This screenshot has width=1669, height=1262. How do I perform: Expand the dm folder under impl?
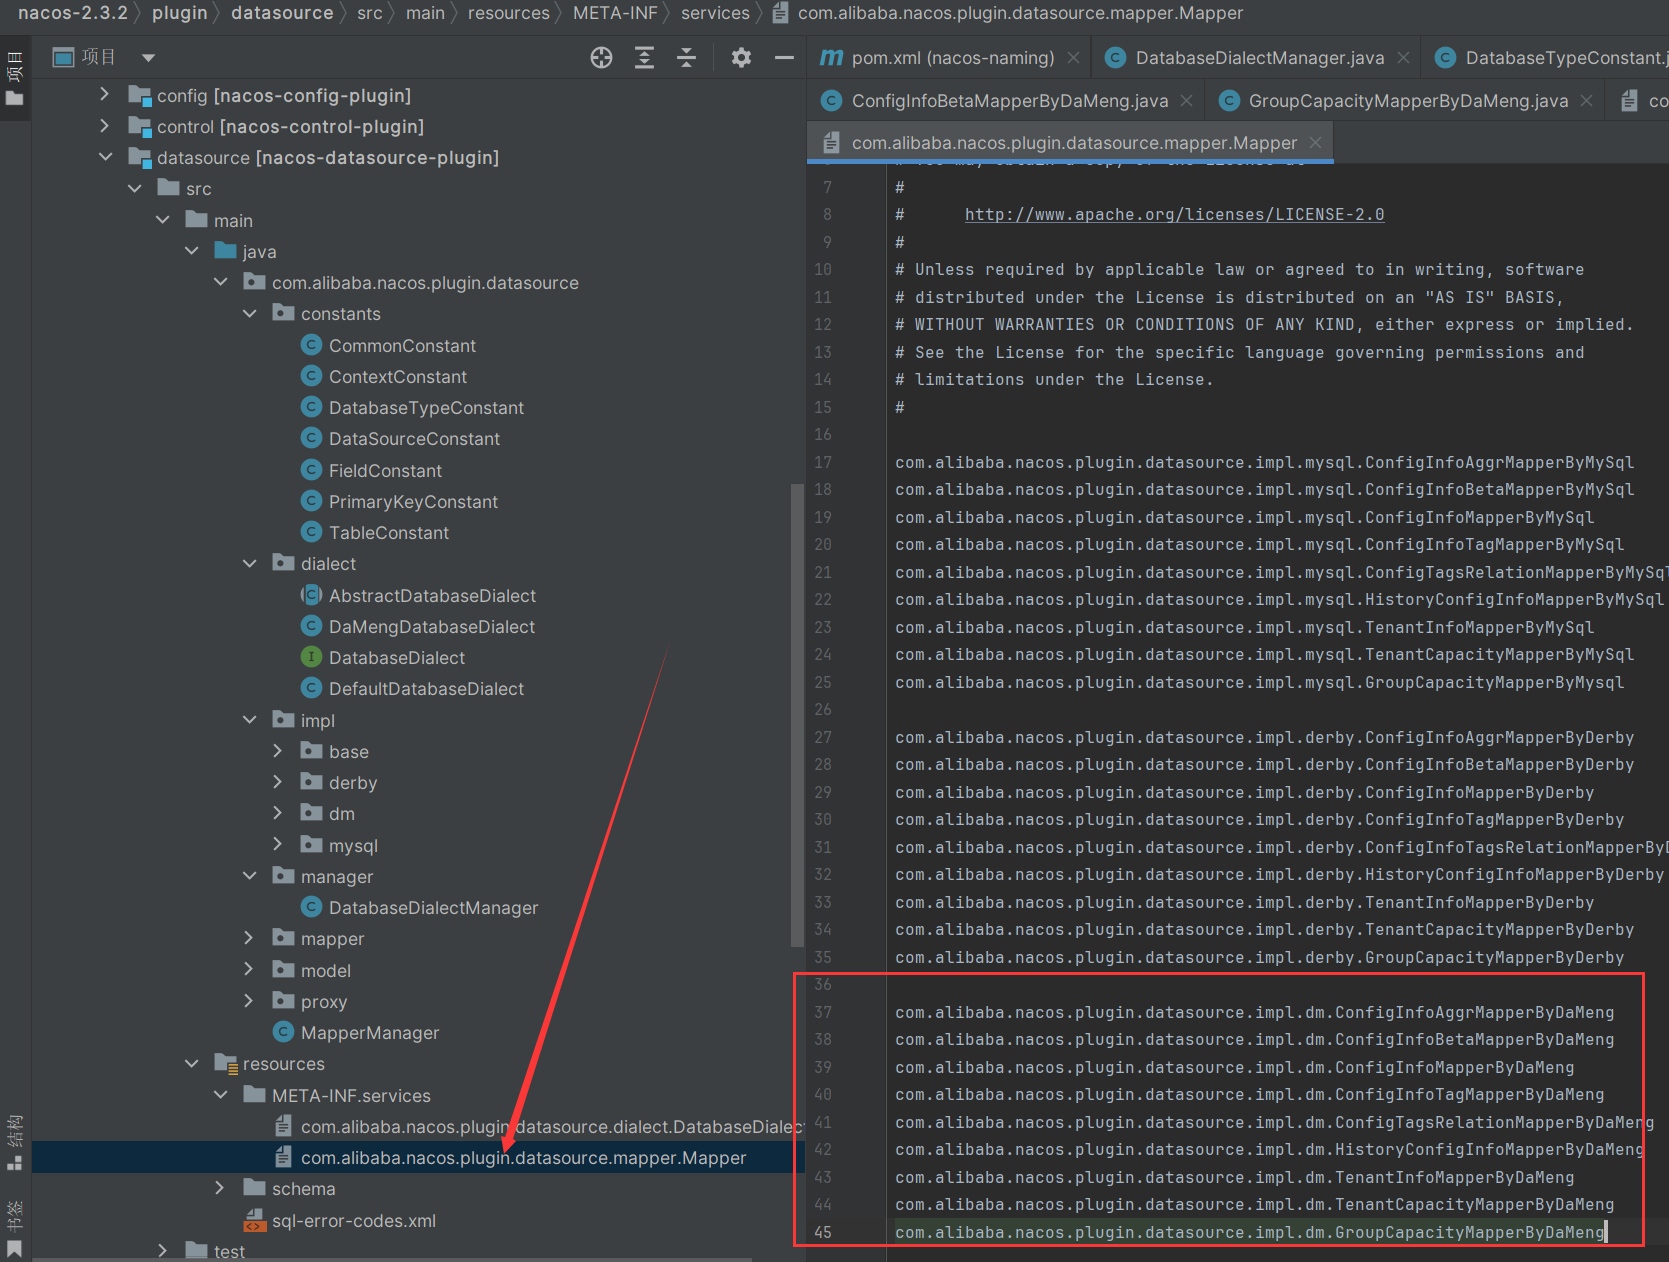[278, 814]
